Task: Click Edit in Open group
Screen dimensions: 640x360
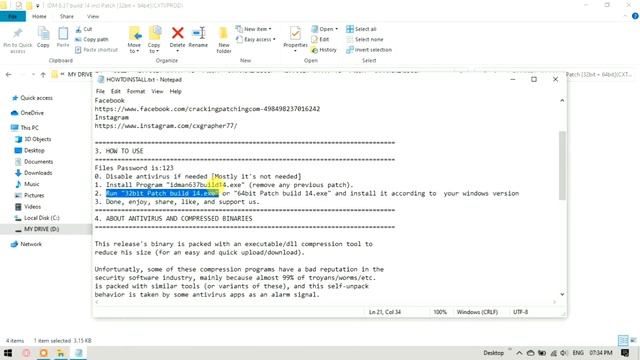Action: (x=320, y=40)
